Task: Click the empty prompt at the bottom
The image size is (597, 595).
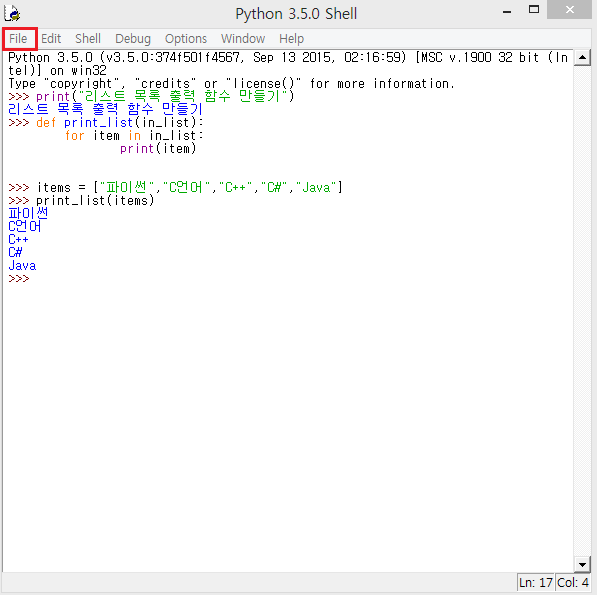Action: pyautogui.click(x=19, y=279)
